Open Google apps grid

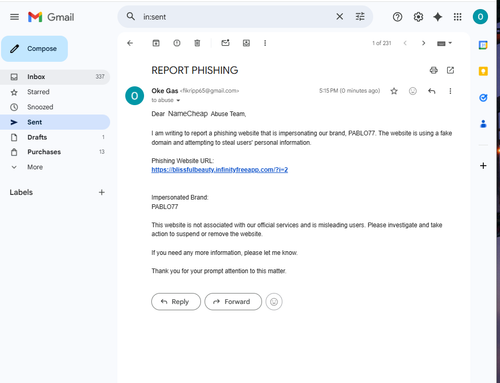pos(458,17)
